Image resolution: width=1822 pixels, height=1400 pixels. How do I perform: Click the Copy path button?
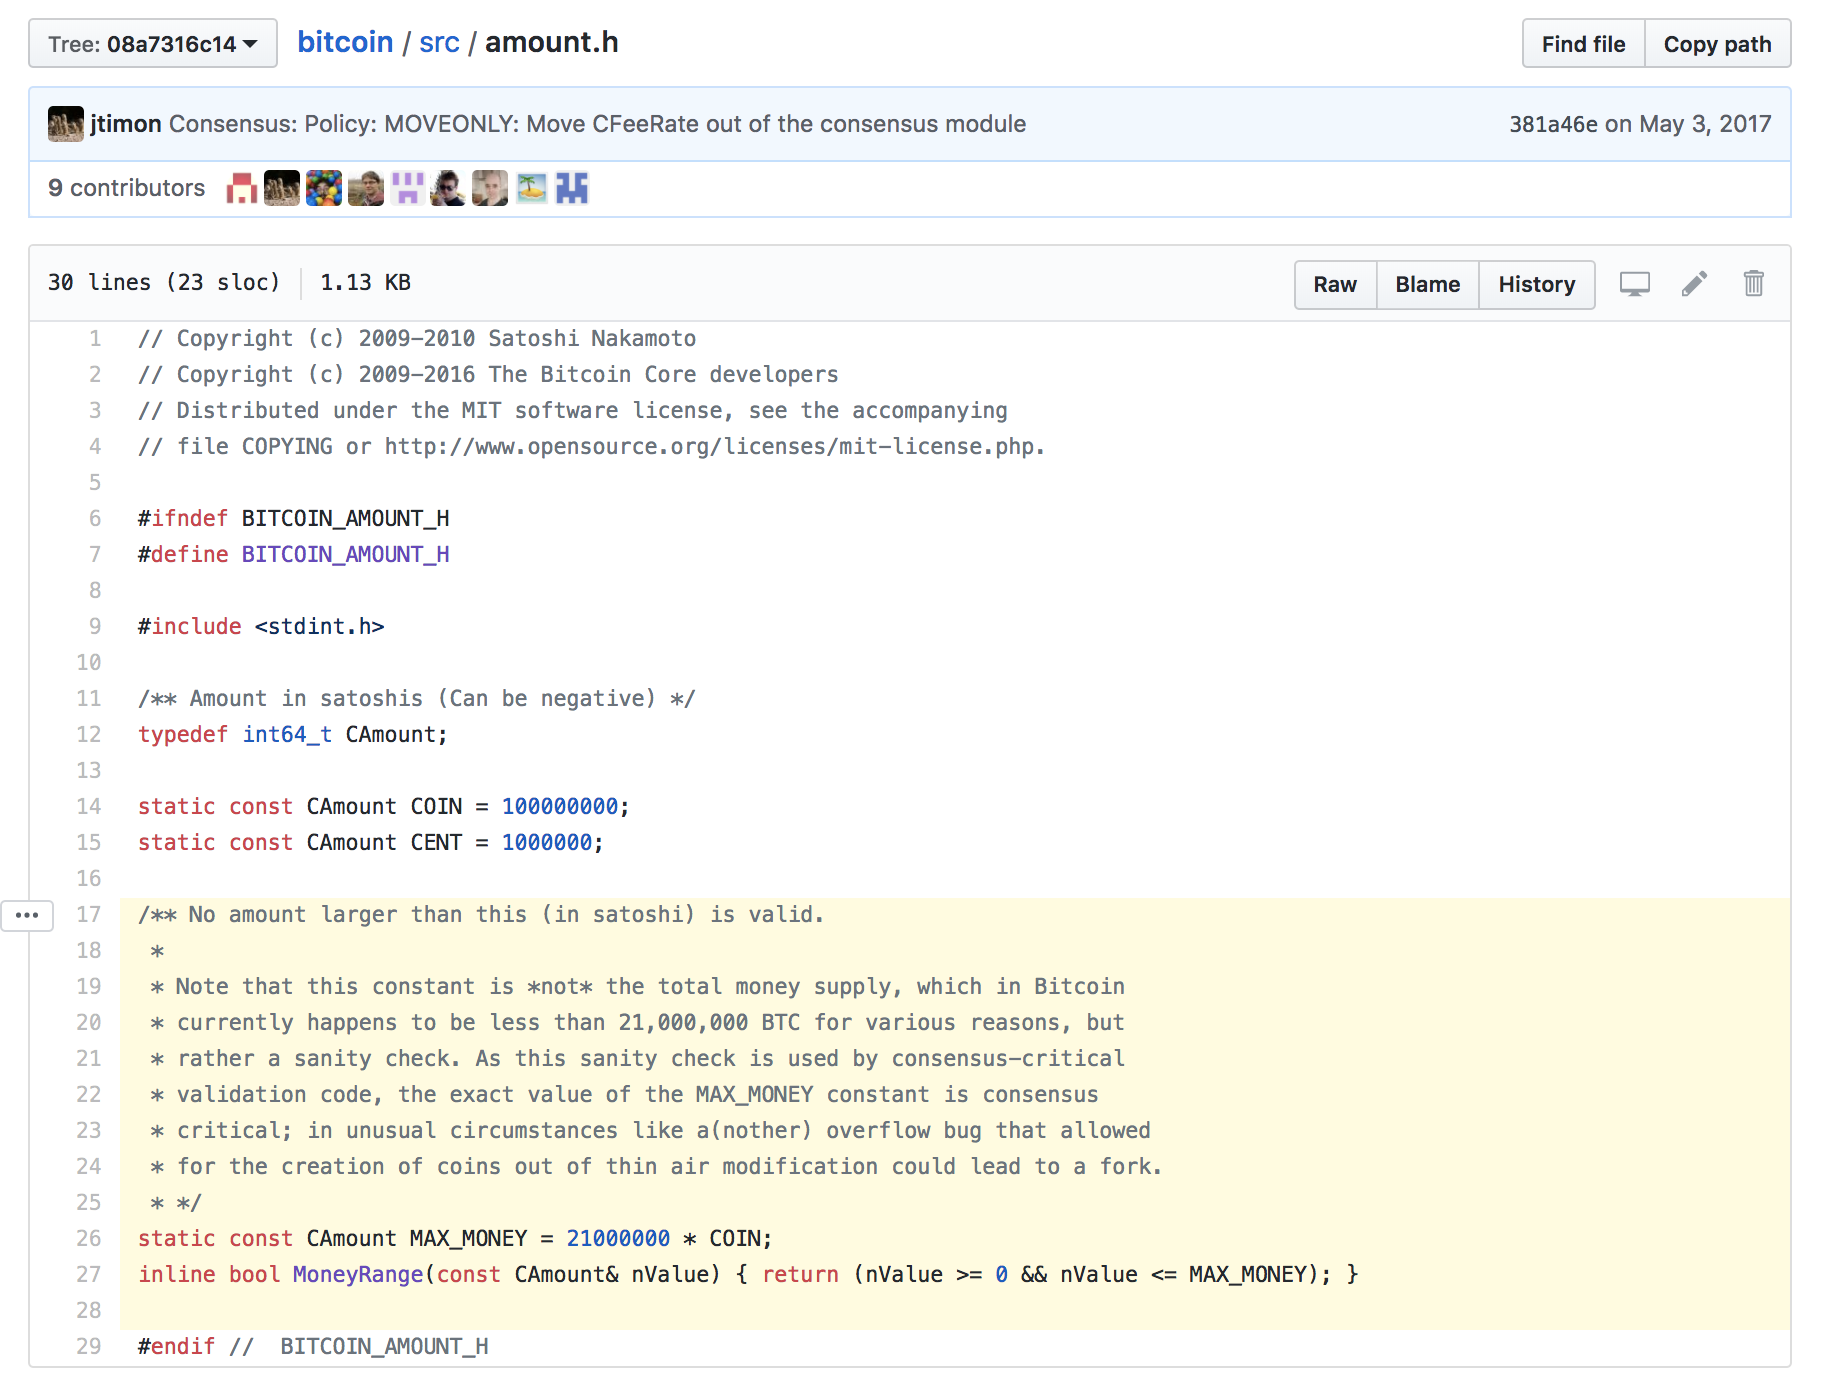coord(1717,44)
